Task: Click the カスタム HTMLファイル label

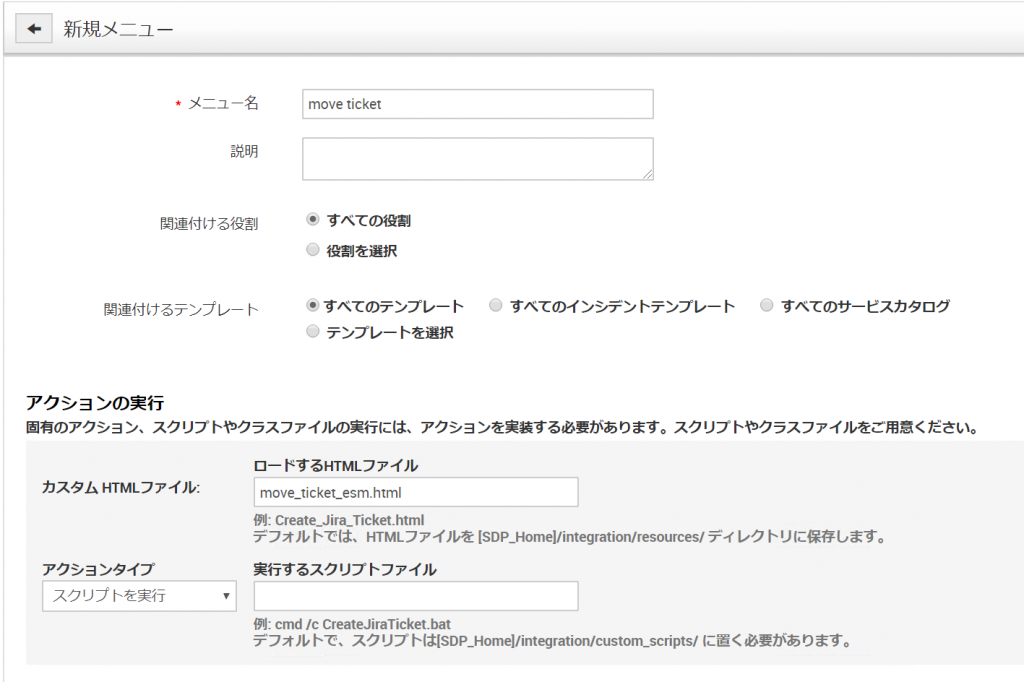Action: 121,487
